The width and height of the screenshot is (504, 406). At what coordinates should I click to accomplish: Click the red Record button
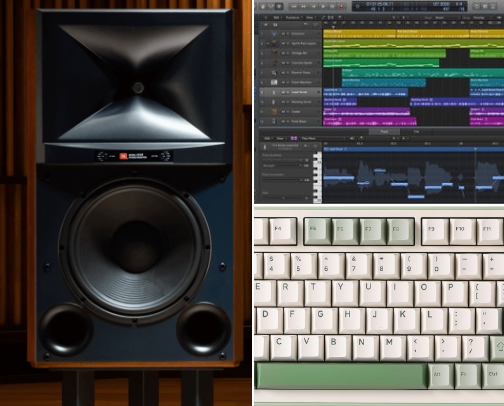[x=342, y=6]
